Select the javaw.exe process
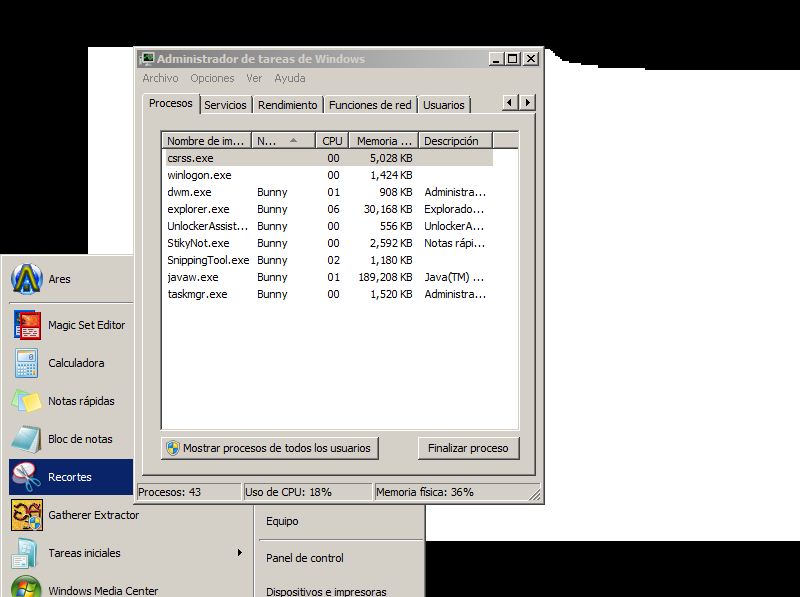The width and height of the screenshot is (800, 597). coord(329,277)
